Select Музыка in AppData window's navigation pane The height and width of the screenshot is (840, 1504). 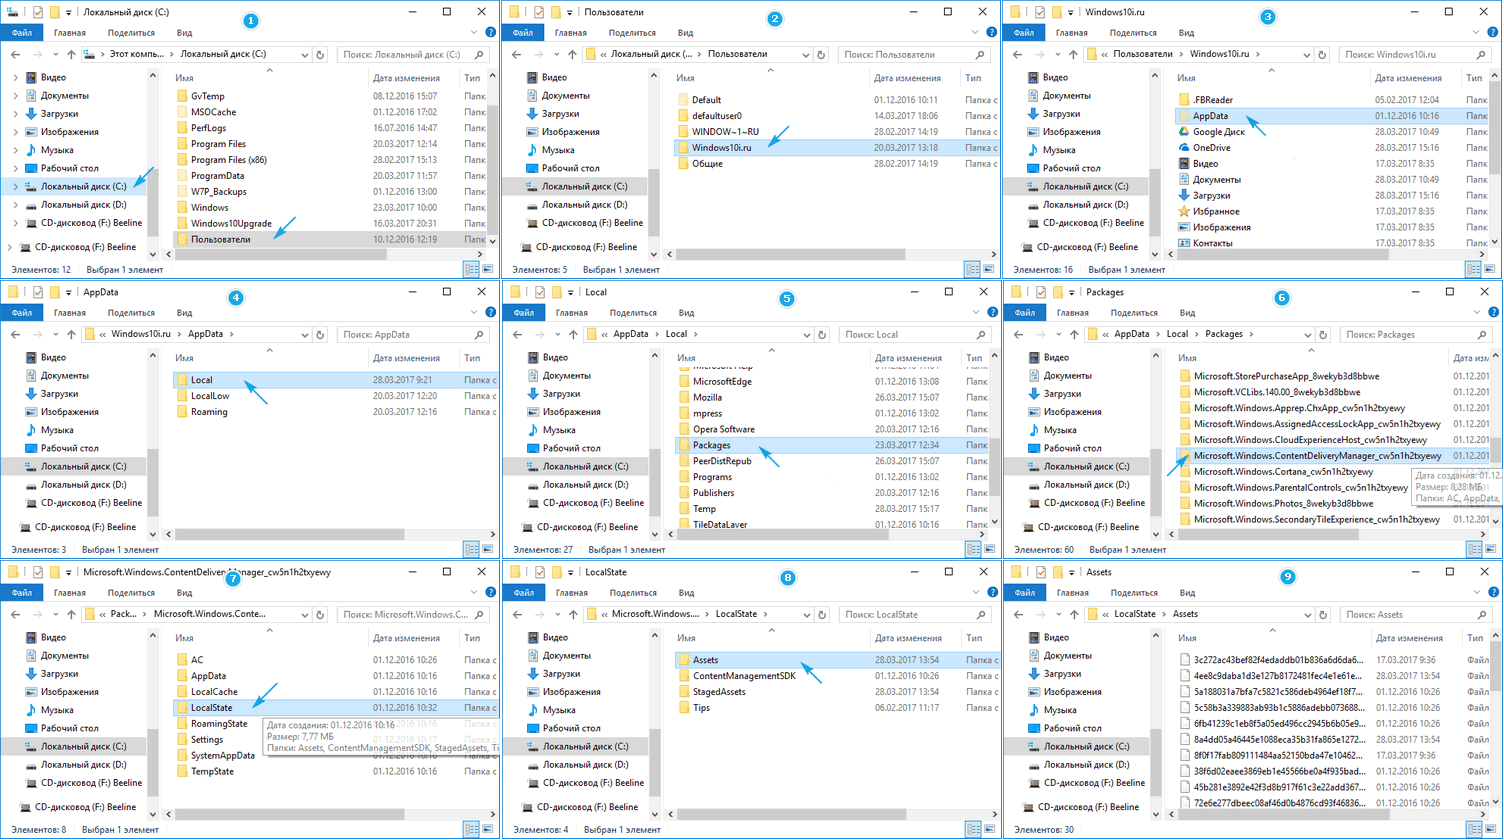[x=57, y=430]
